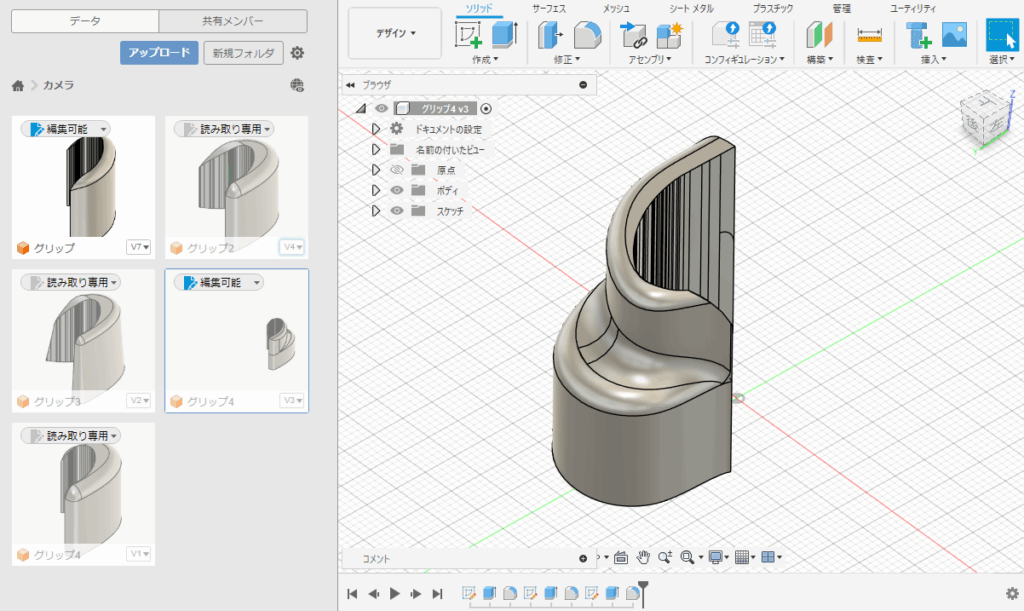1024x611 pixels.
Task: Click the Extrude tool icon
Action: point(504,36)
